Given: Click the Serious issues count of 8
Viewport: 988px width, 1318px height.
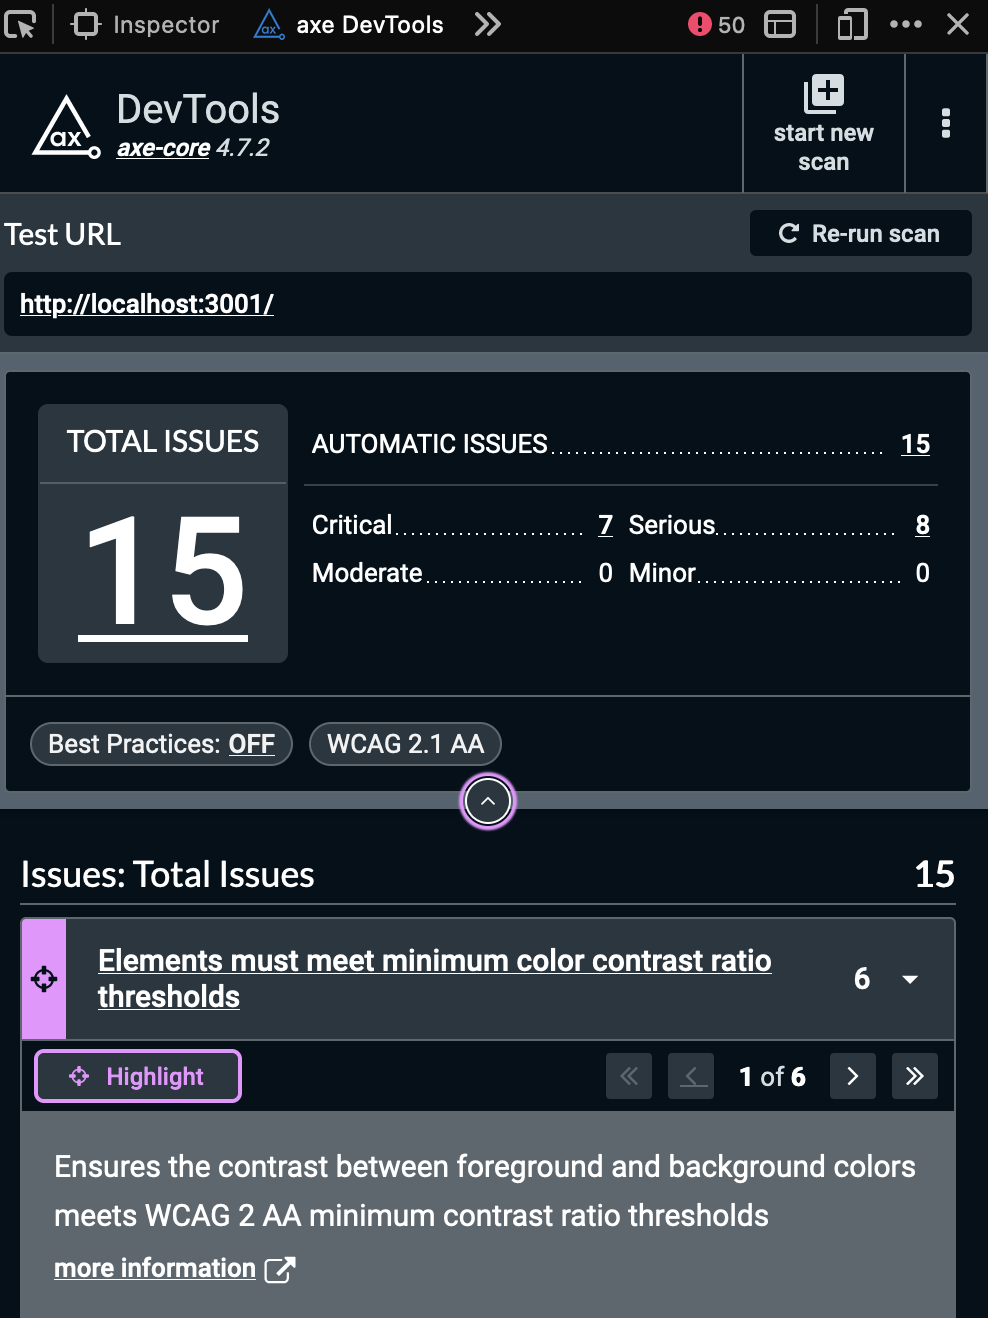Looking at the screenshot, I should tap(922, 525).
